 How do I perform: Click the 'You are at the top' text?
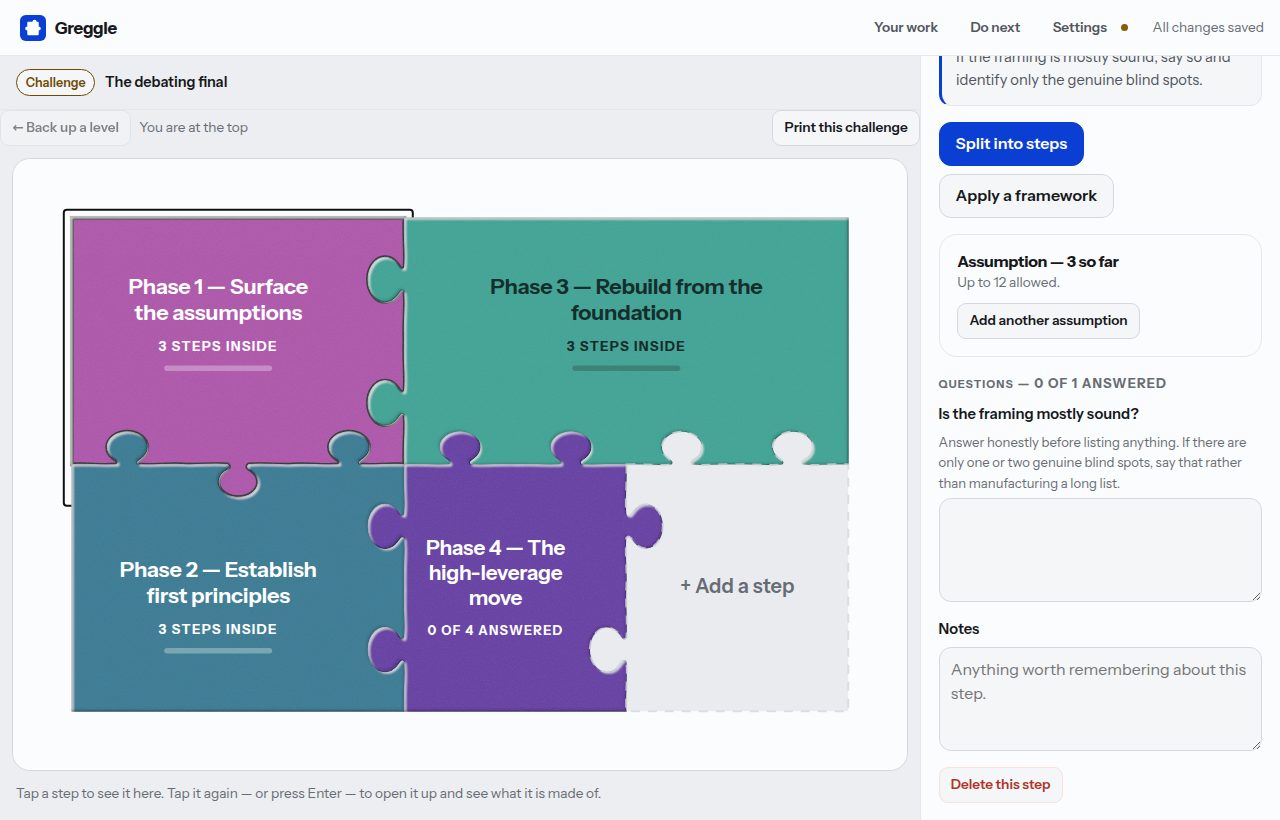(x=194, y=128)
